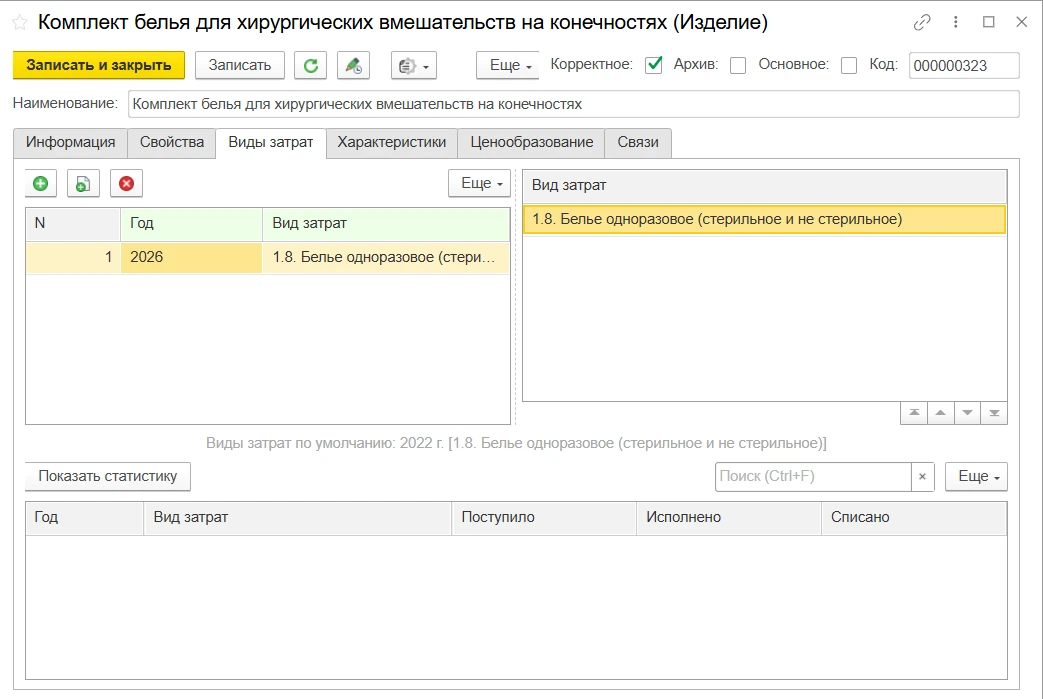Enable the Основное checkbox
1043x699 pixels.
(x=849, y=65)
